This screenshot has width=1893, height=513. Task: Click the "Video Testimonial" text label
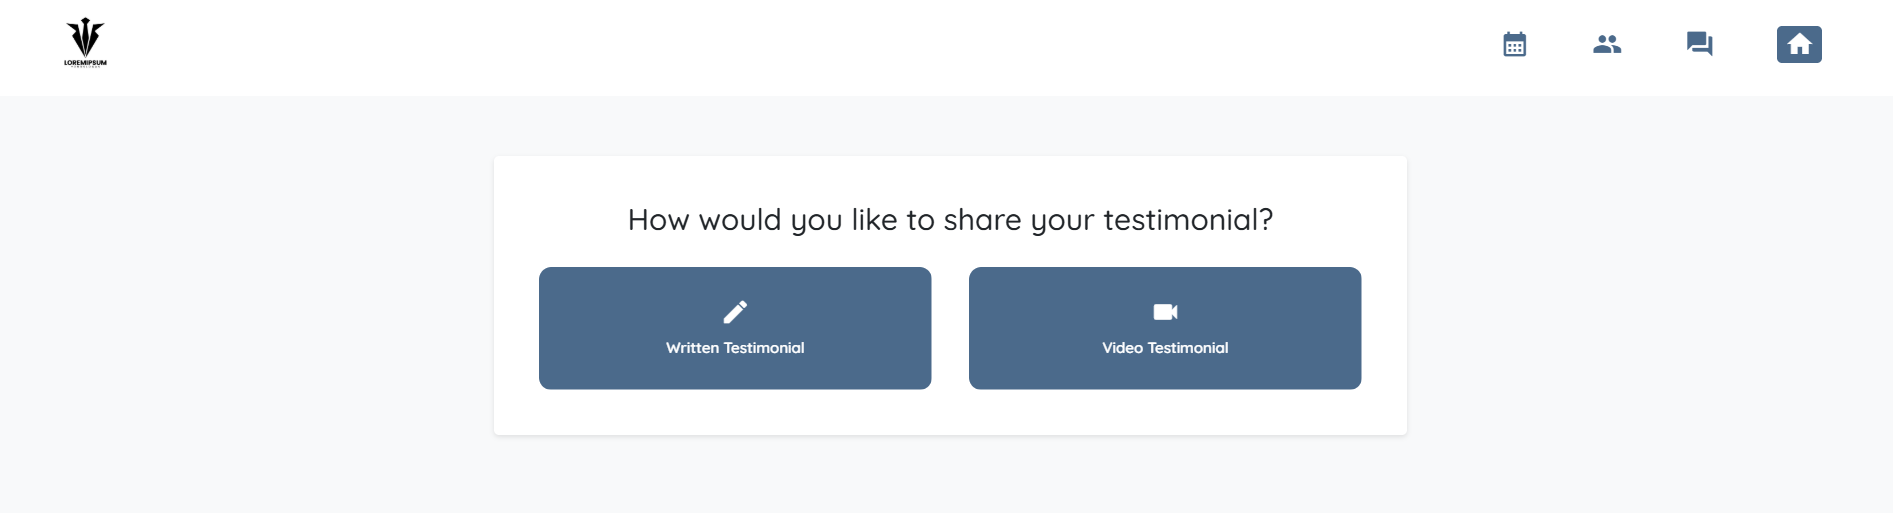1165,348
